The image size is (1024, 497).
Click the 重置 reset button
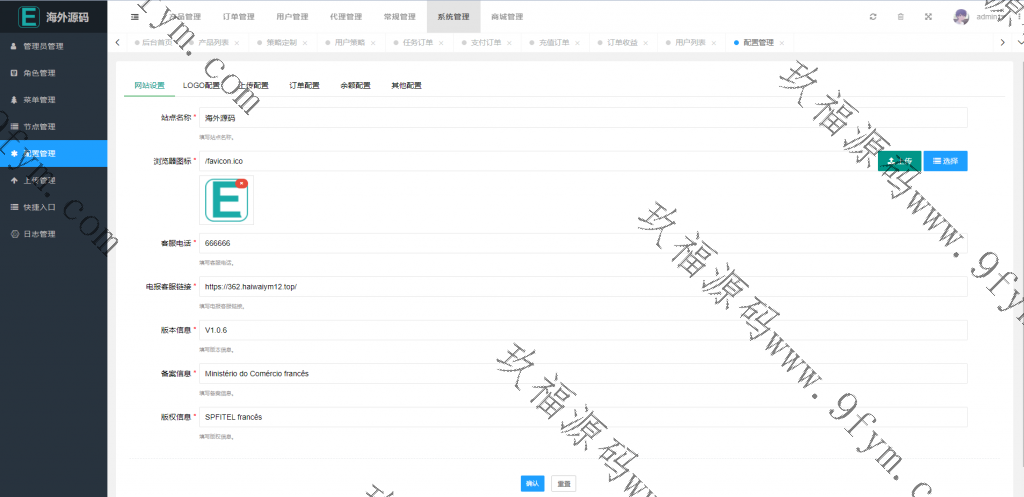pos(563,483)
